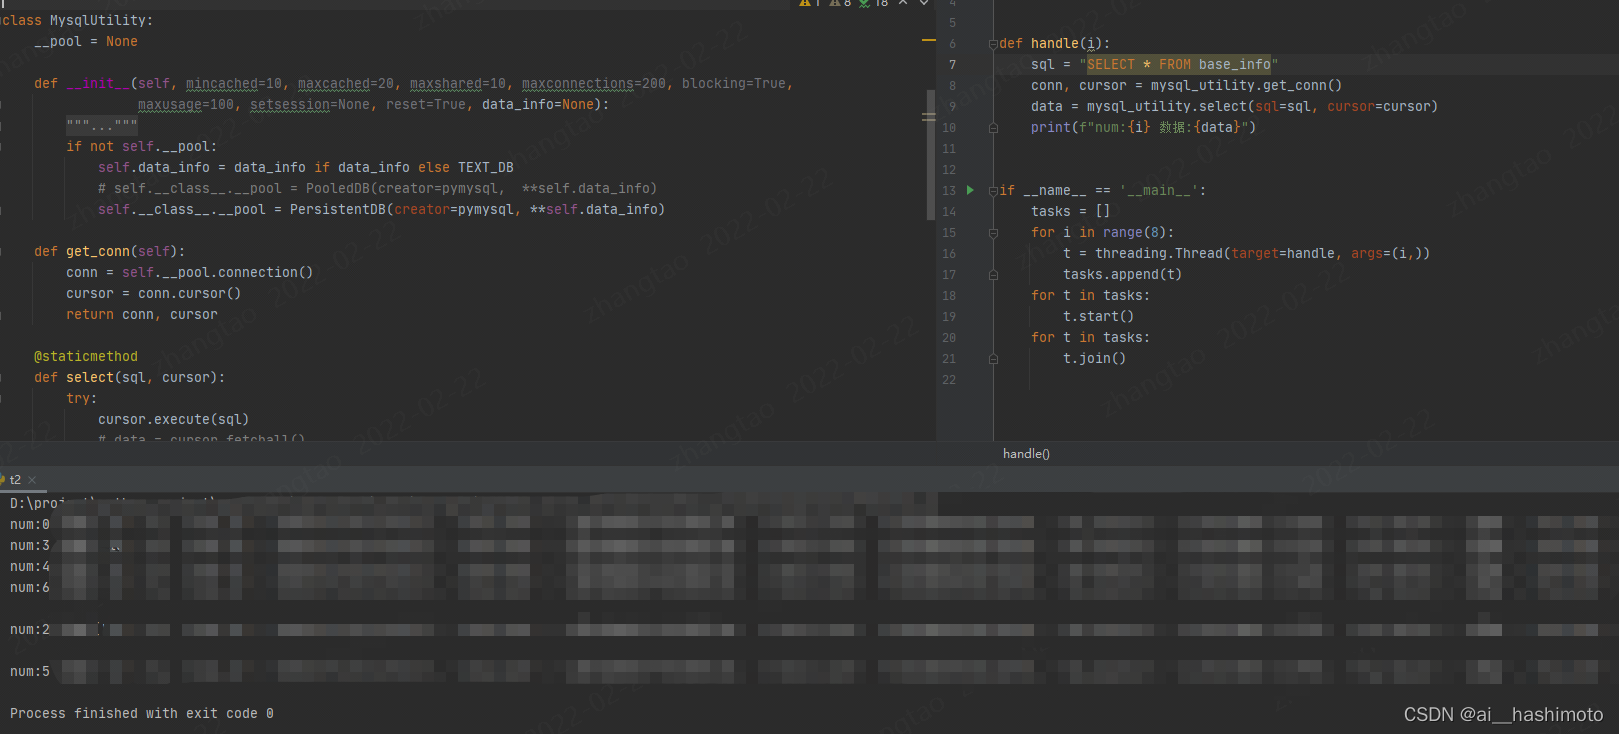Click the num:5 console output line
Screen dimensions: 1619x734
click(x=30, y=672)
